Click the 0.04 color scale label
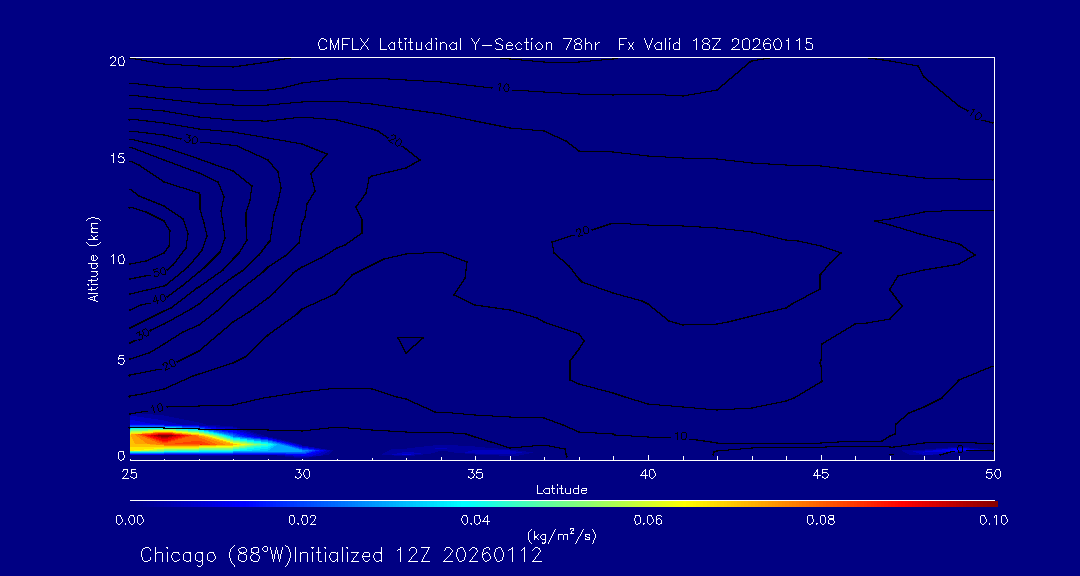This screenshot has height=576, width=1080. 475,520
